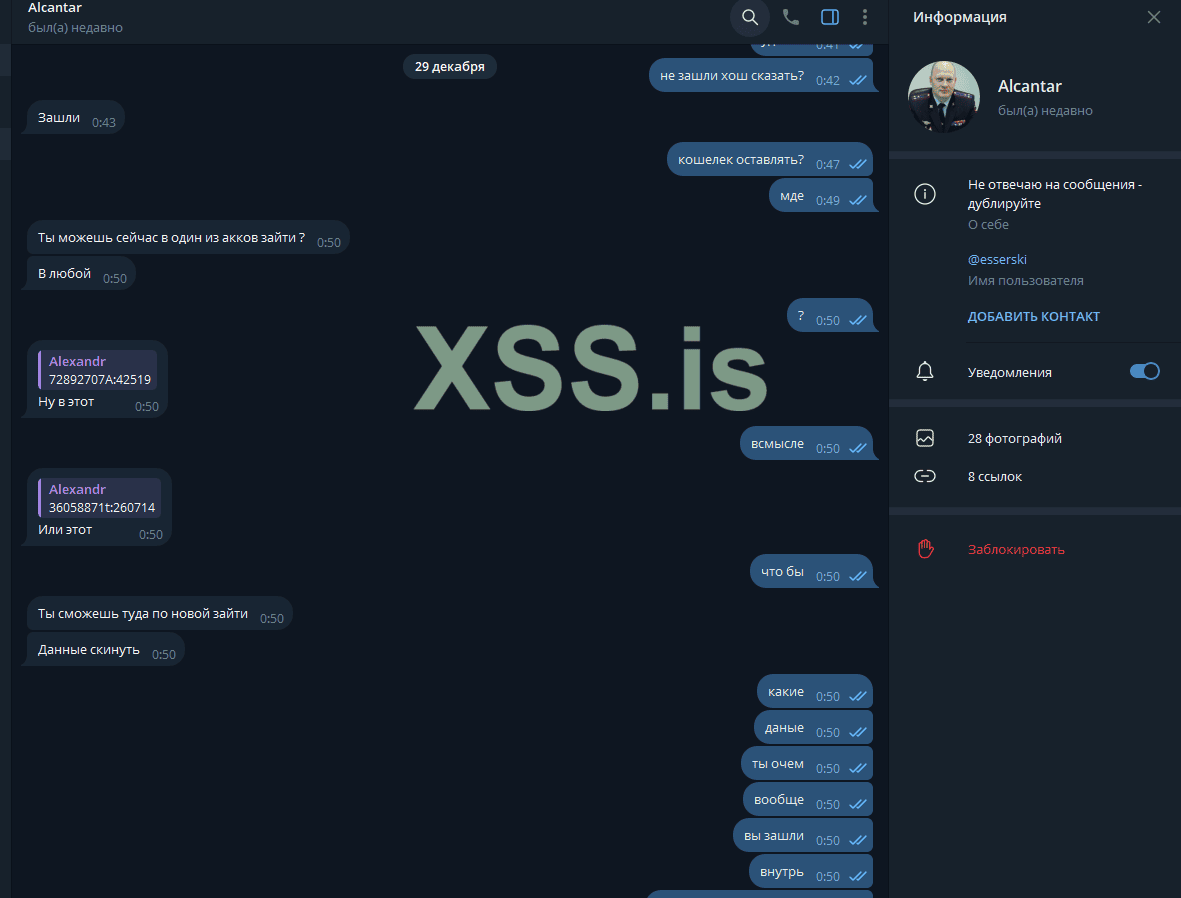Screen dimensions: 1181x898
Task: Click the quoted reply '36058871t:260714'
Action: pyautogui.click(x=100, y=498)
